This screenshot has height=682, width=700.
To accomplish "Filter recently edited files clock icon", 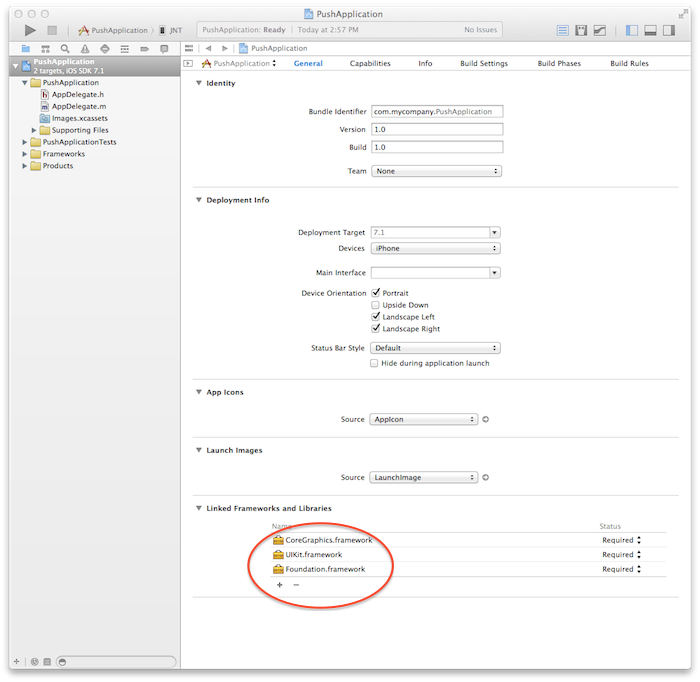I will 34,661.
